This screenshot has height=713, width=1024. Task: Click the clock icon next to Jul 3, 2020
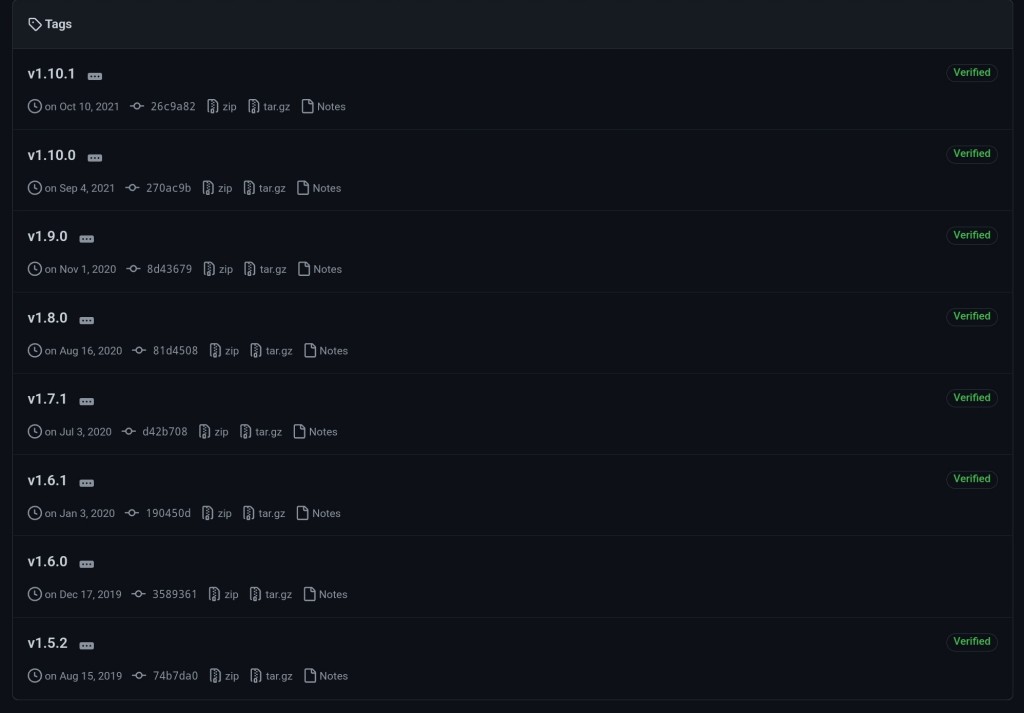click(x=35, y=432)
